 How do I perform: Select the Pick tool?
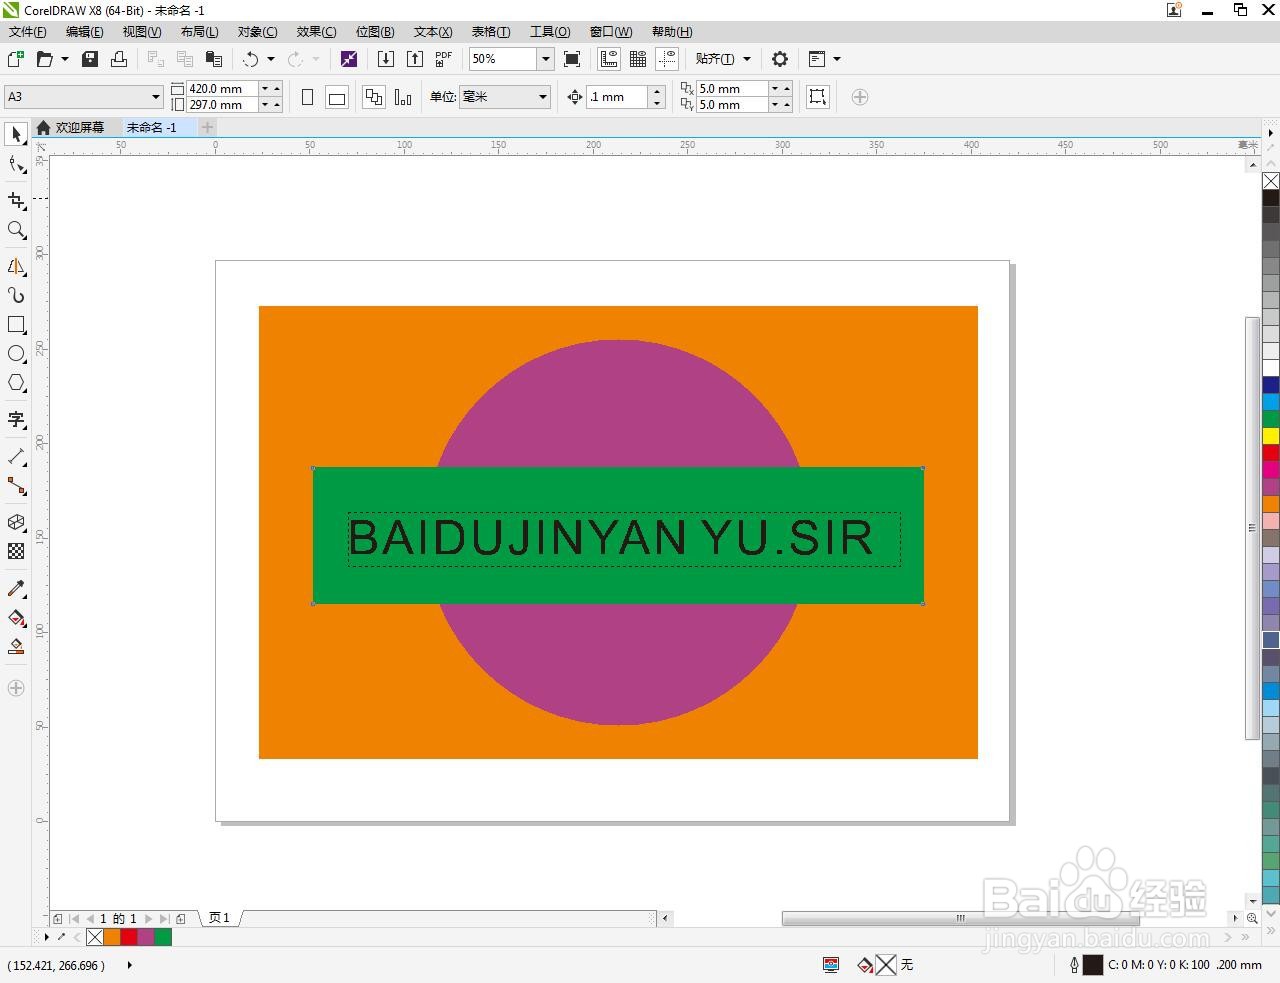pos(16,134)
